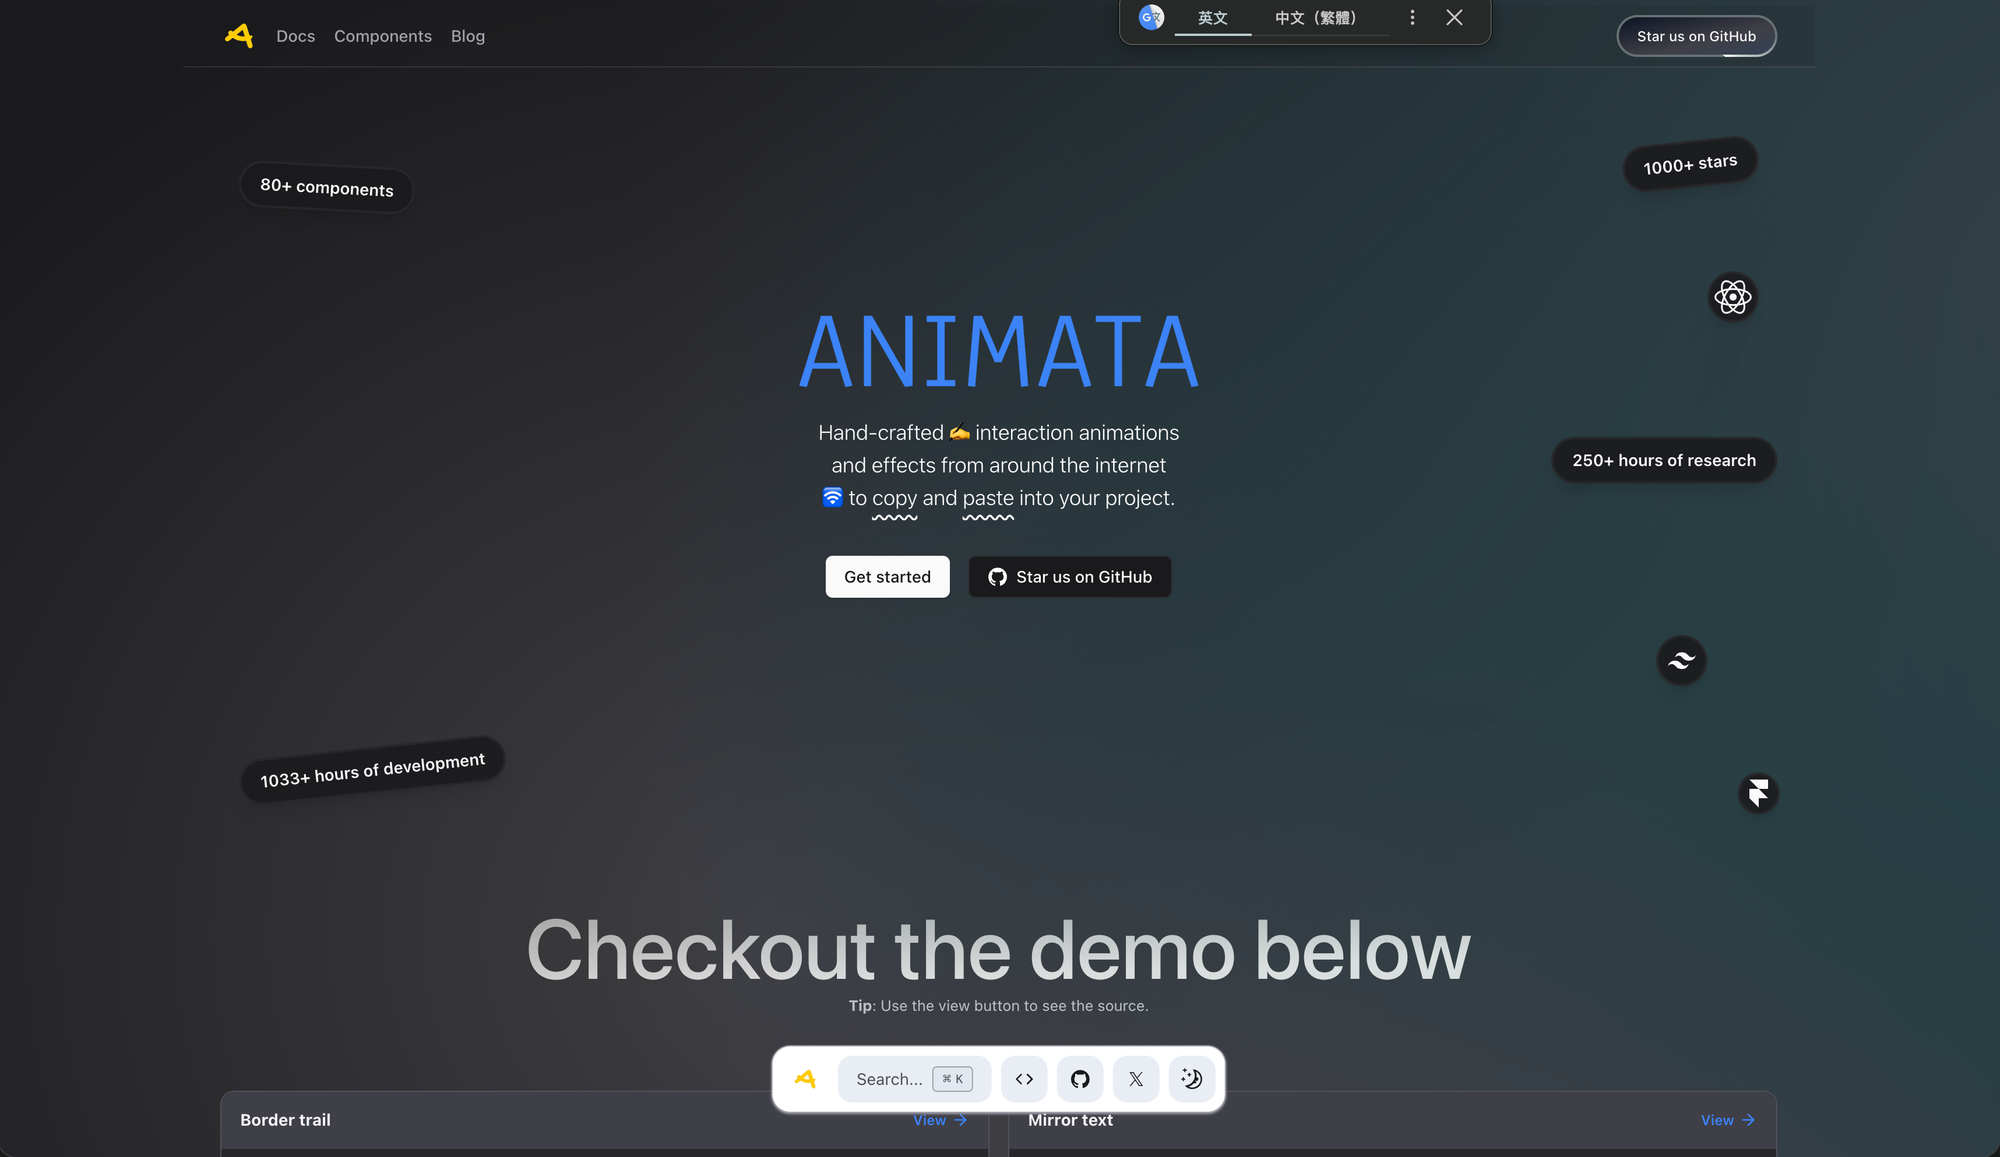
Task: Switch to 中文（繁體）translation tab
Action: [x=1316, y=18]
